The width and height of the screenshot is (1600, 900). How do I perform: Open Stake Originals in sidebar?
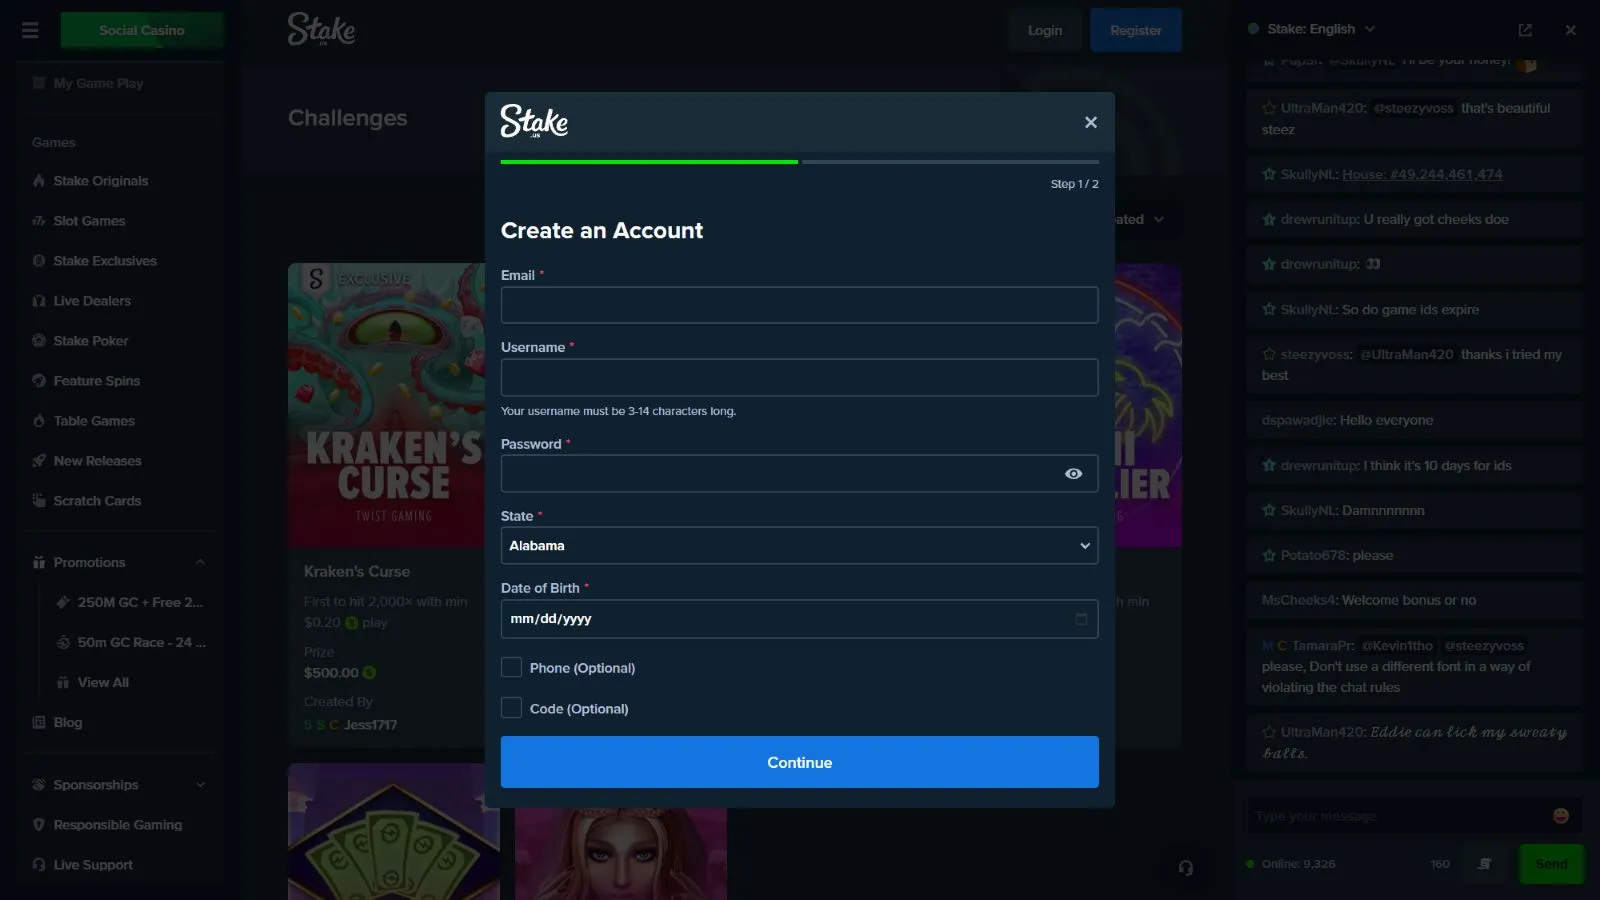click(x=100, y=181)
